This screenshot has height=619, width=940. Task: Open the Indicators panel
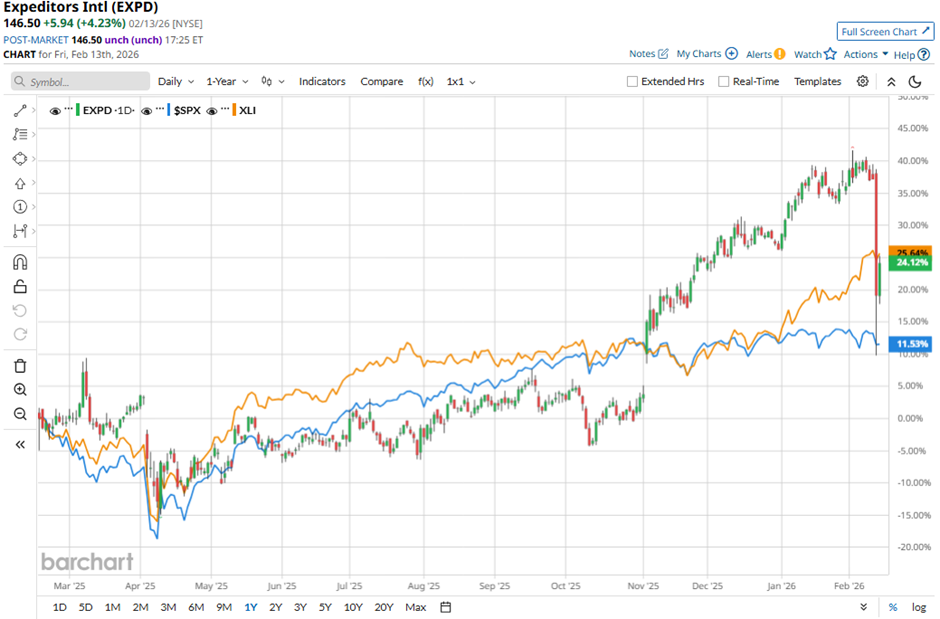click(322, 81)
